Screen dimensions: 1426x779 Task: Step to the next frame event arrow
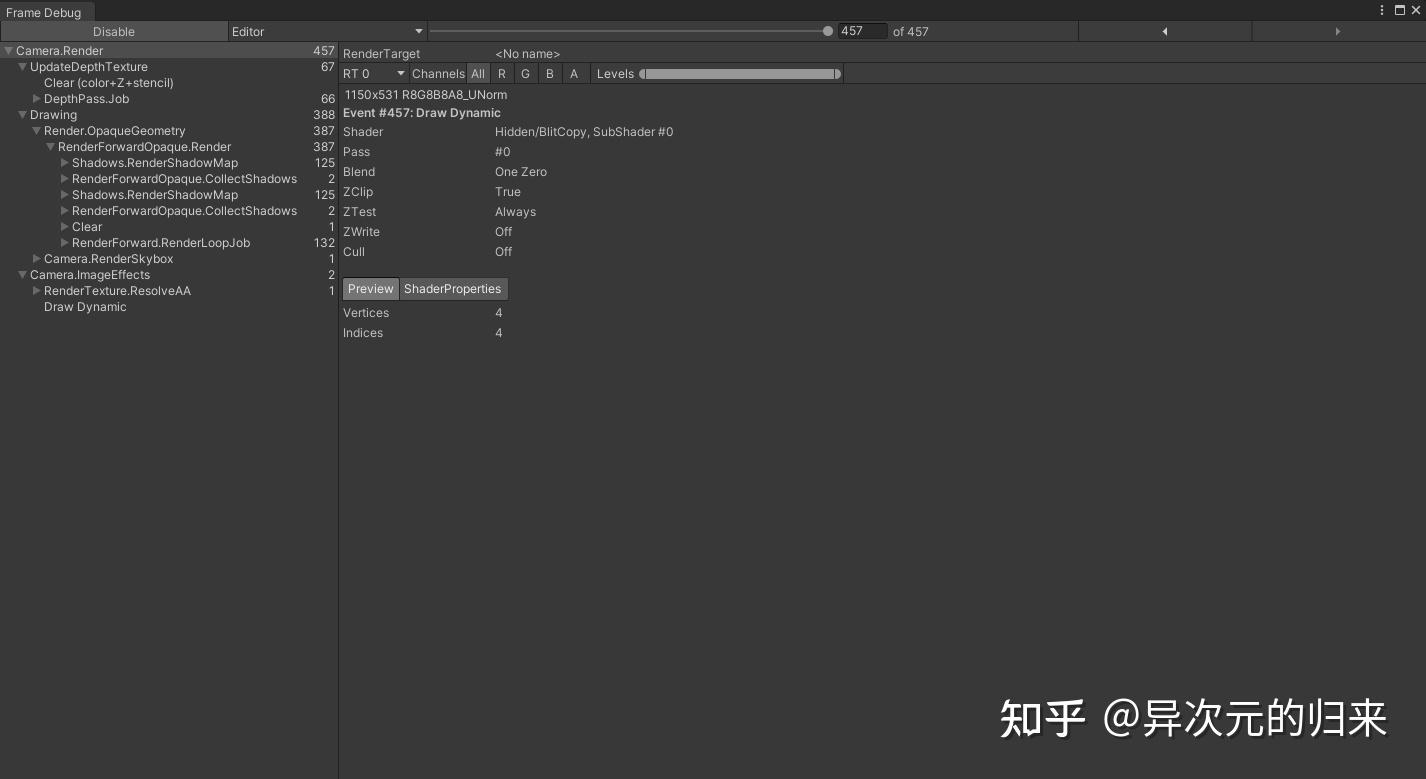(x=1338, y=31)
